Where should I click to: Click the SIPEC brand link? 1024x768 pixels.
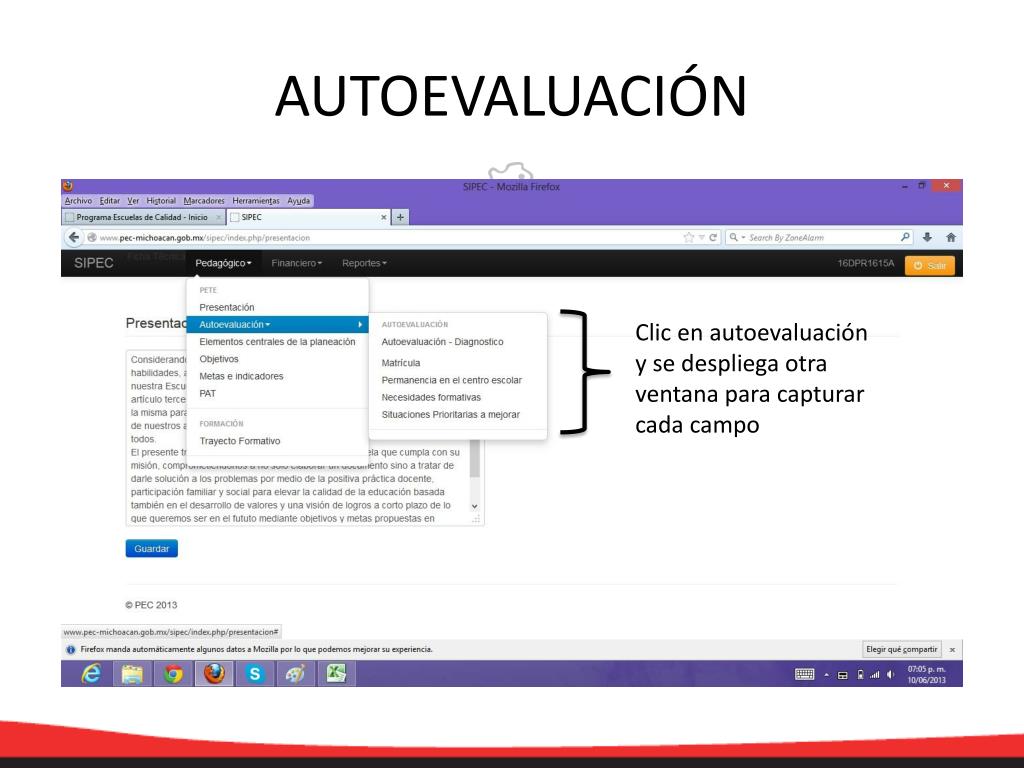tap(93, 263)
